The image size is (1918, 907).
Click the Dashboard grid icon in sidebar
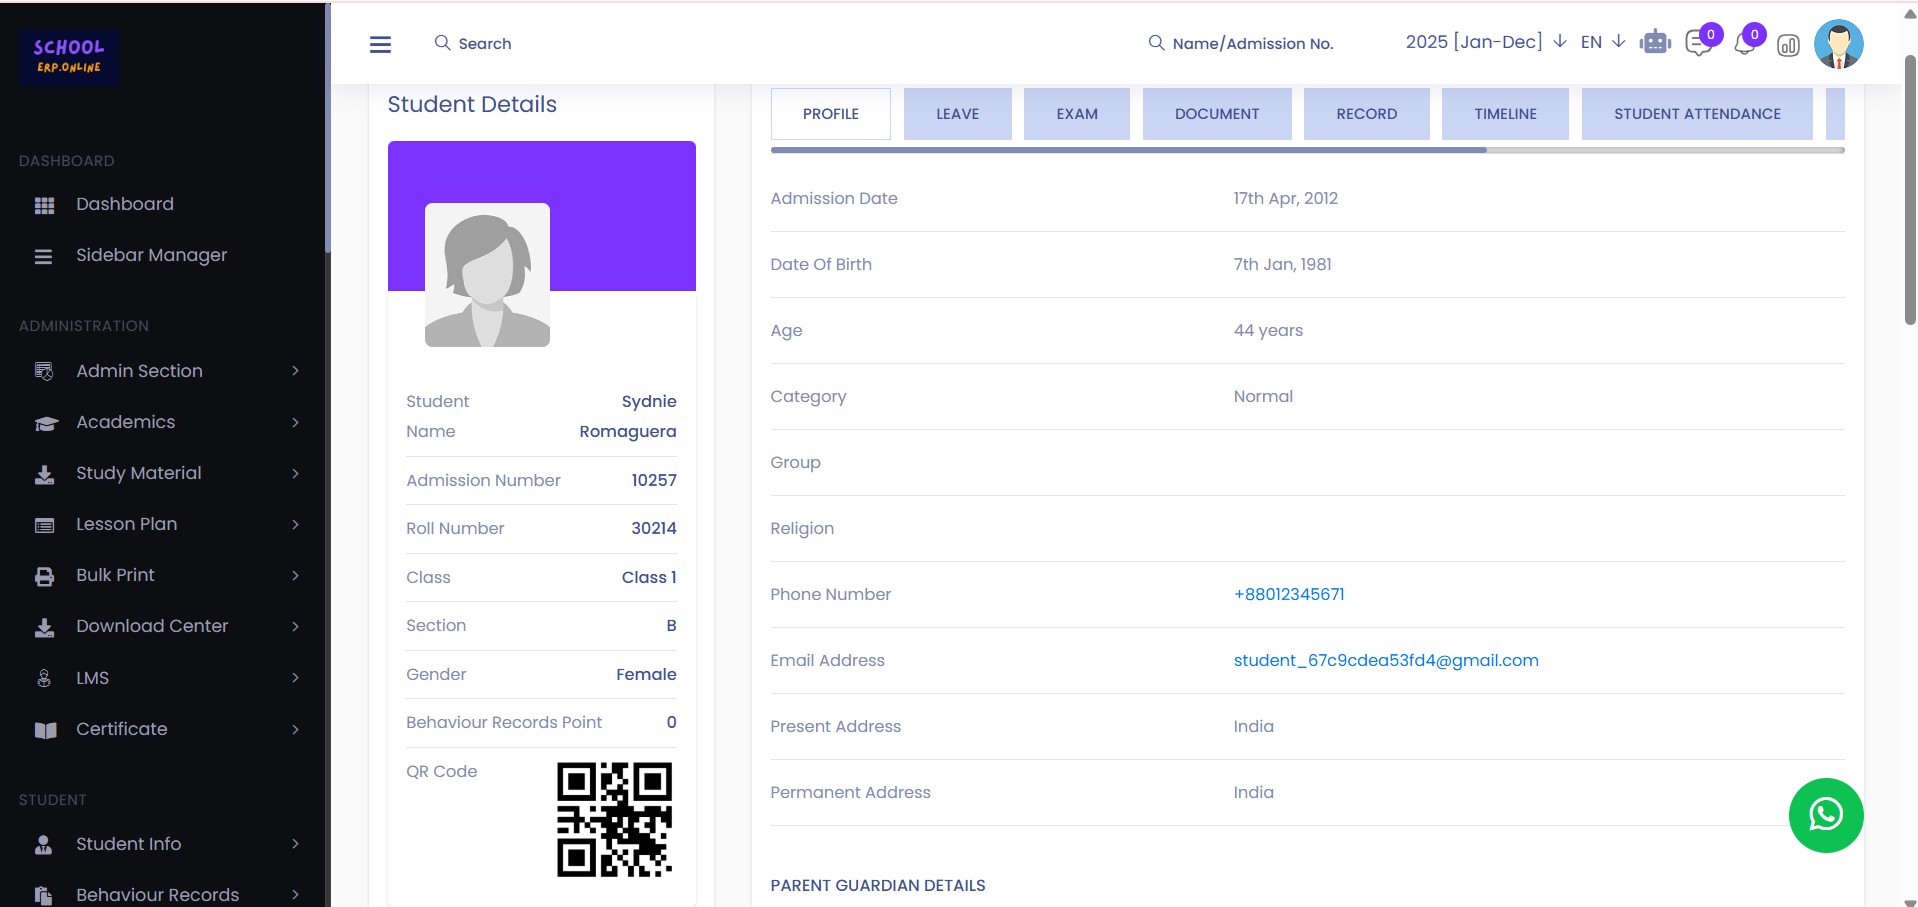(44, 204)
